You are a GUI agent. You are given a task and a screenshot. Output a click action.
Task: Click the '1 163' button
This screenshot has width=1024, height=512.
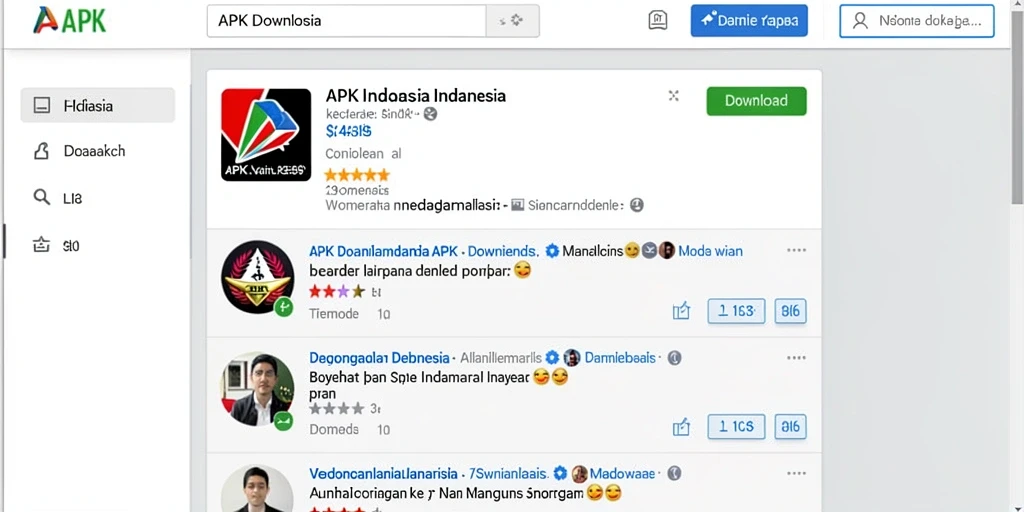click(x=736, y=312)
